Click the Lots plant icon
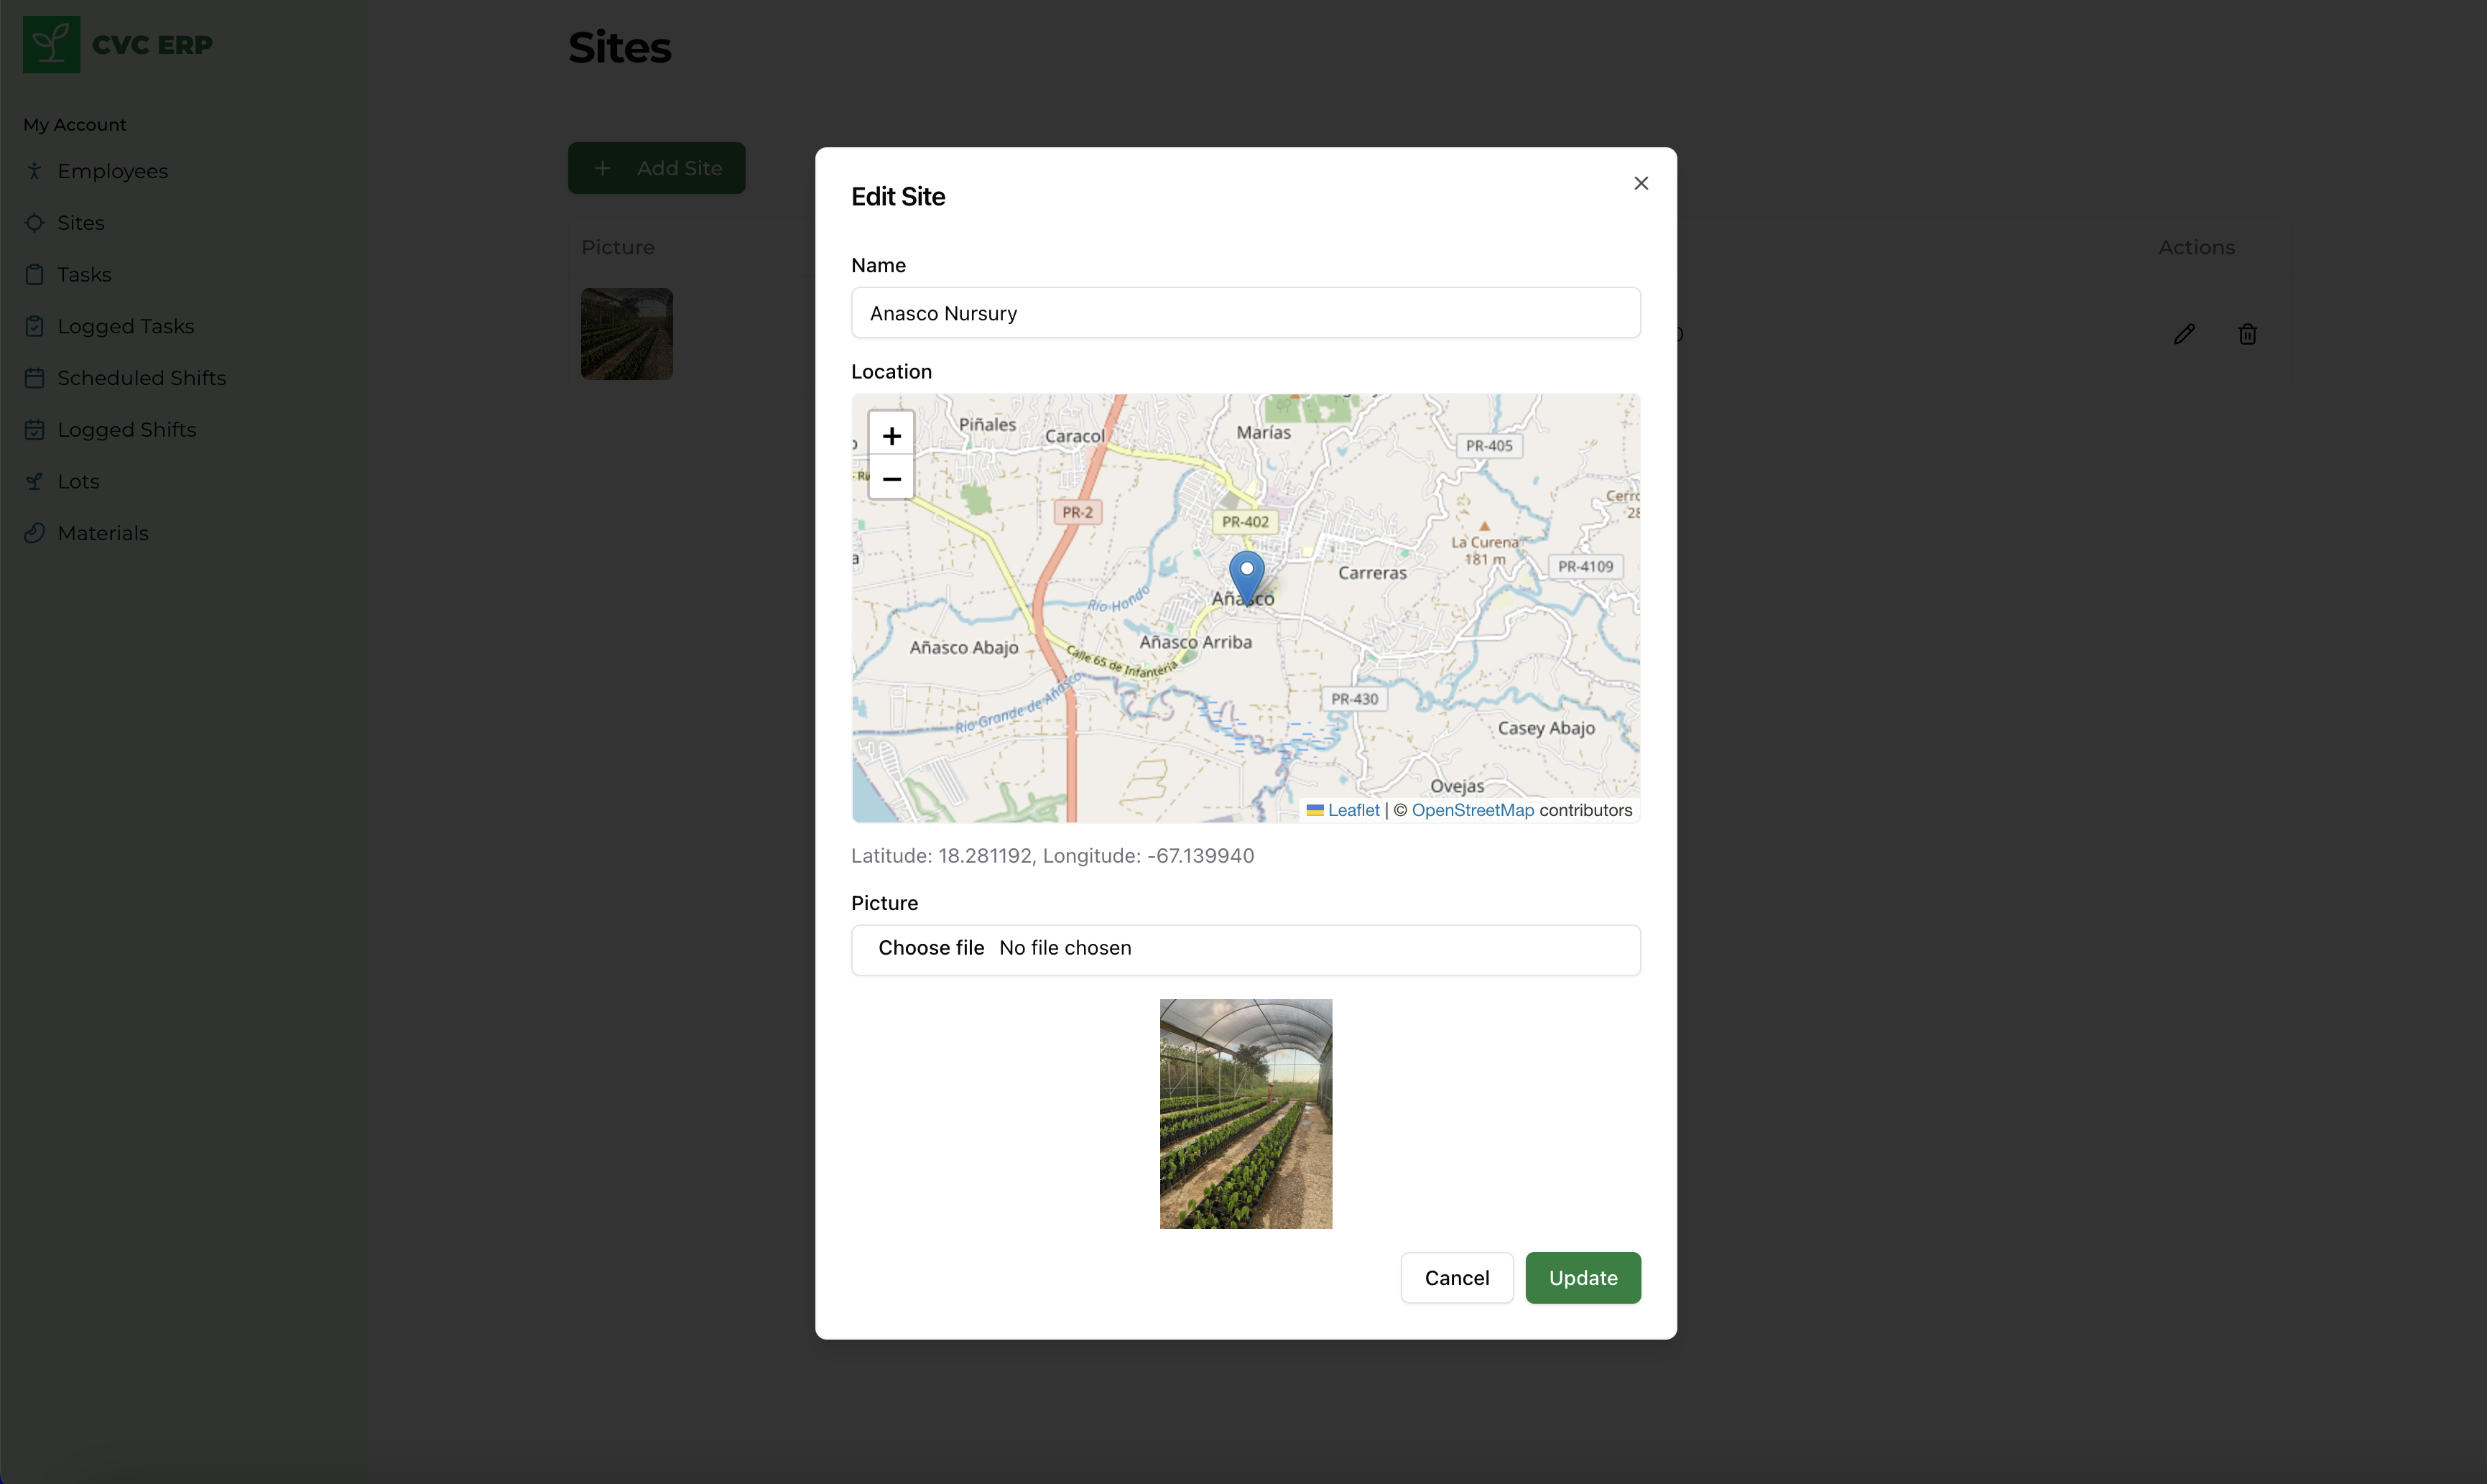 click(35, 481)
